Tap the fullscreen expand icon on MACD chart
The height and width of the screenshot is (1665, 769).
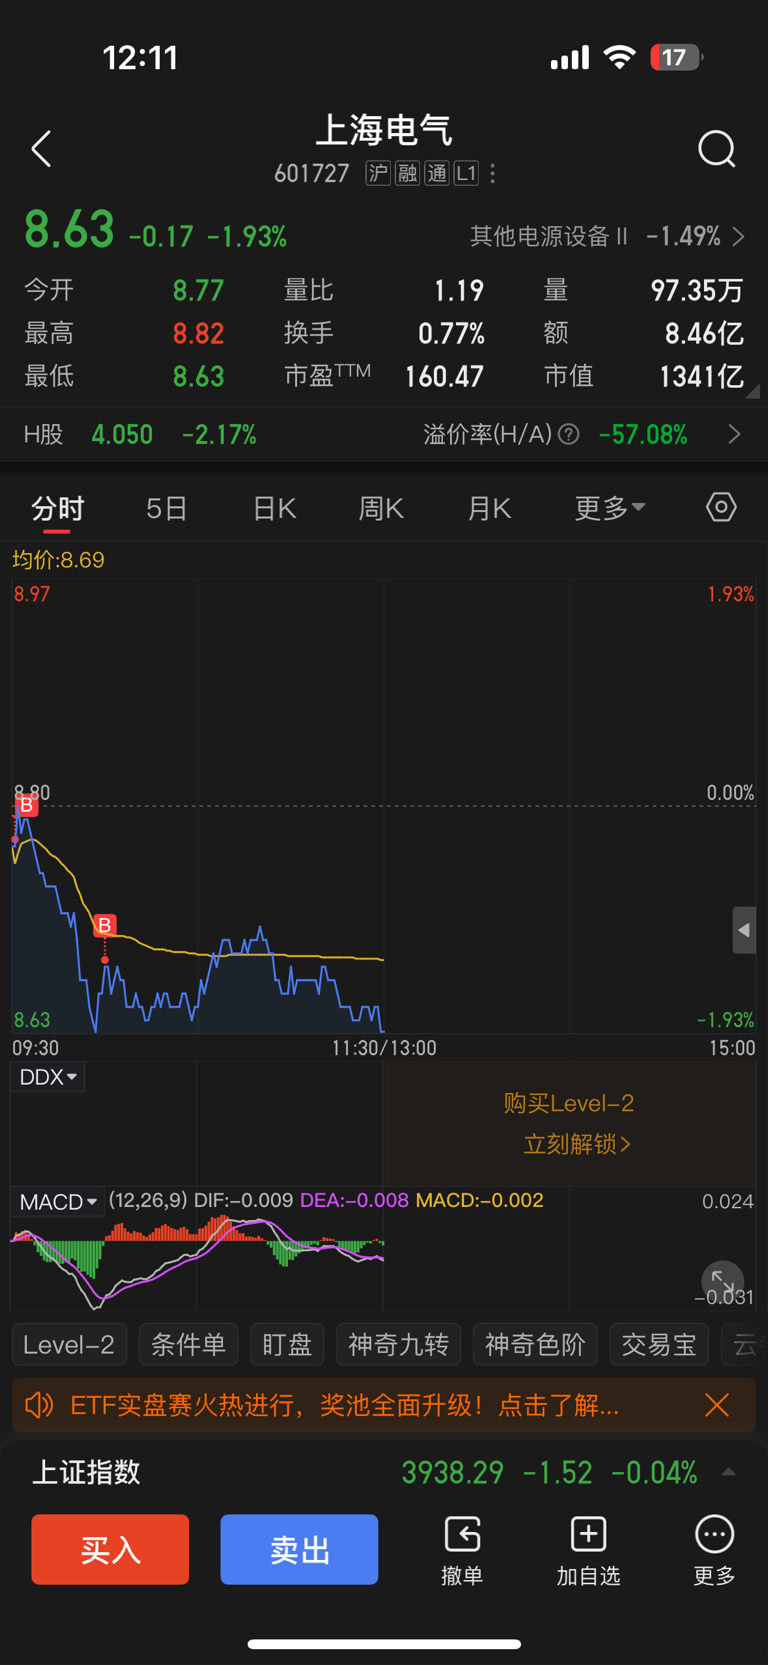722,1282
